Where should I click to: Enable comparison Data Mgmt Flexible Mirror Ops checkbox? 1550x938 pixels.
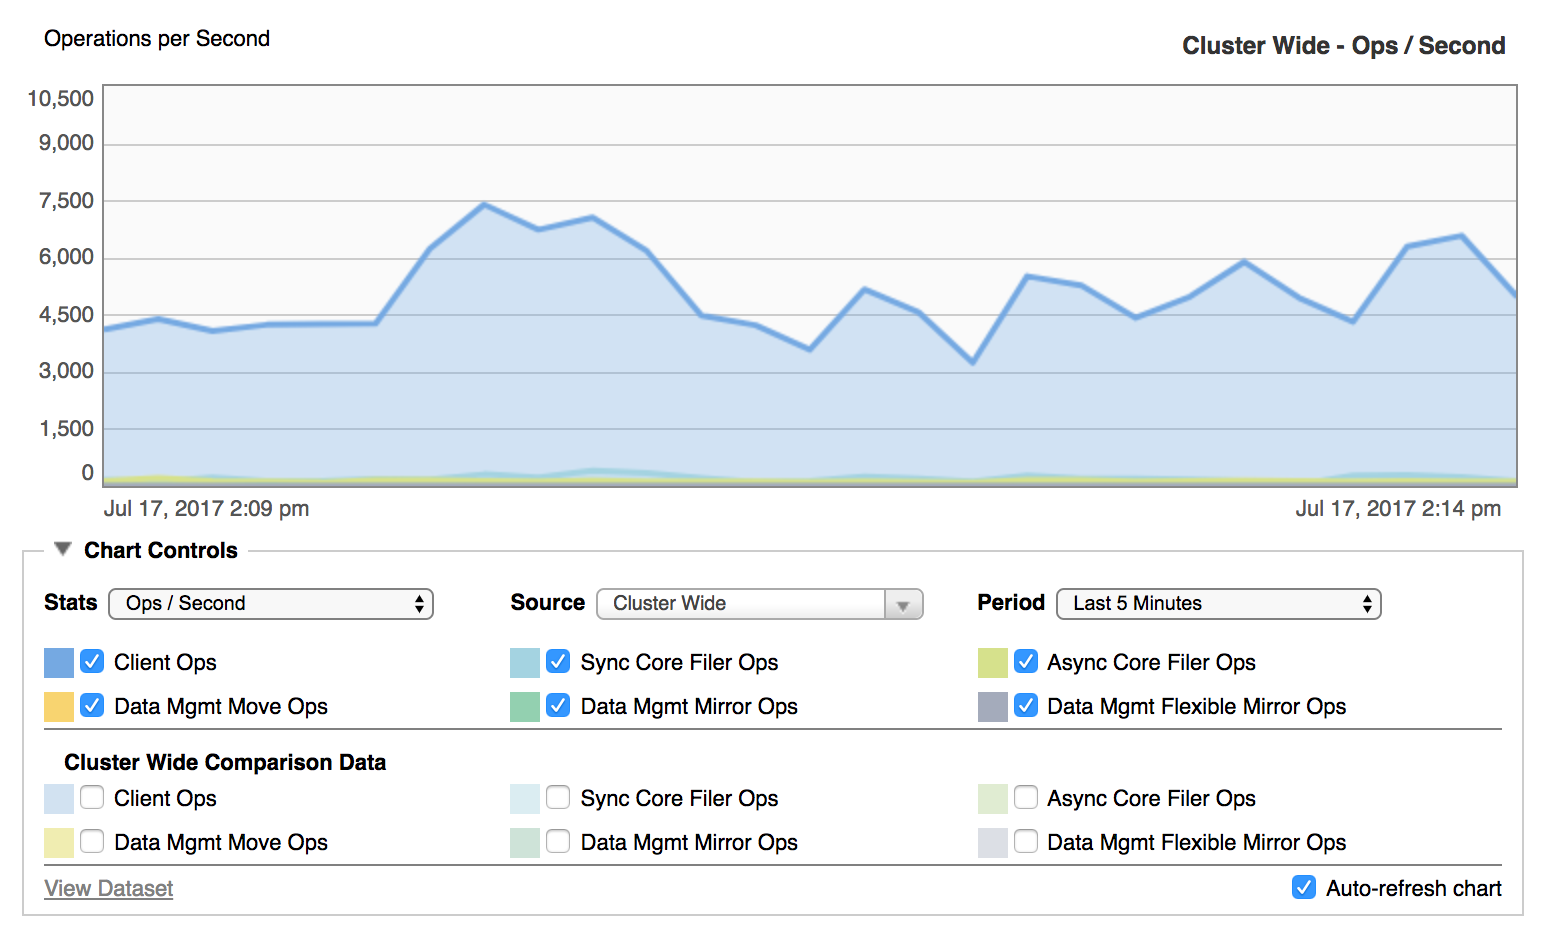[x=1026, y=842]
